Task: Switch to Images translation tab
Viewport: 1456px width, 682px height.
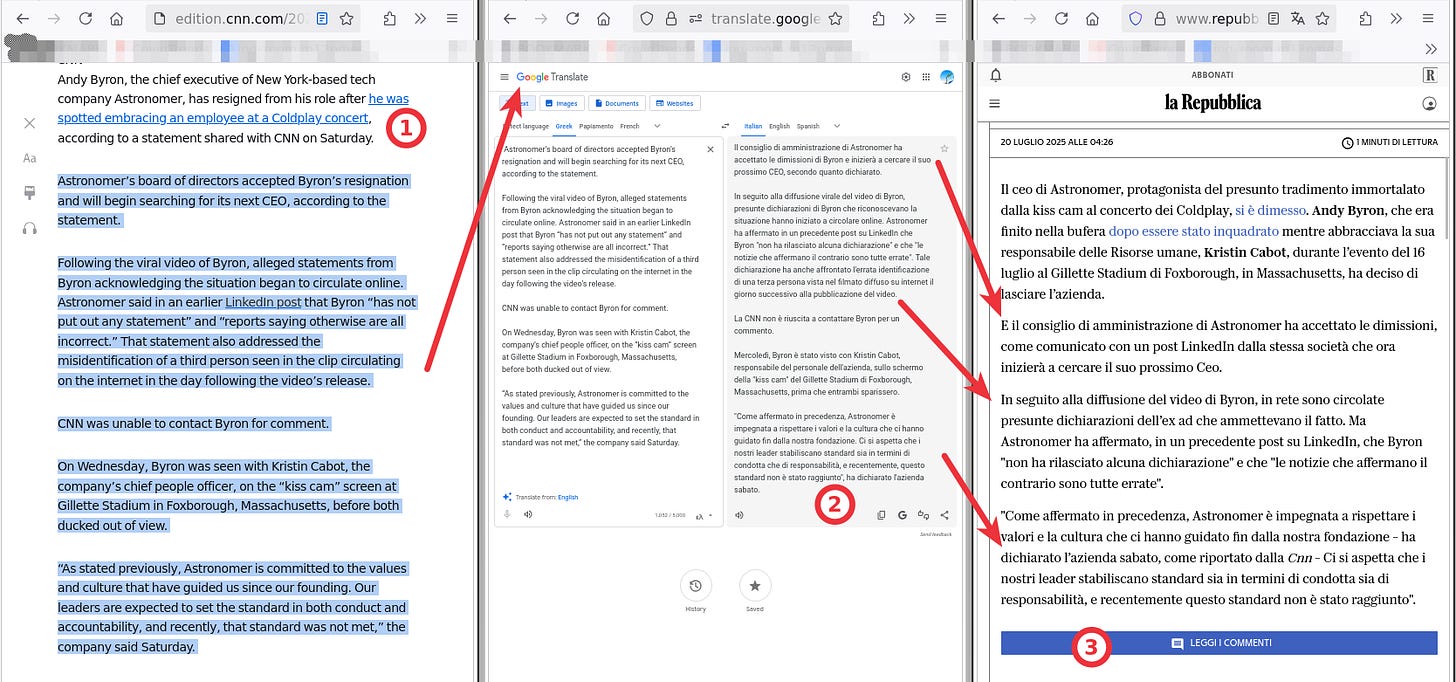Action: tap(562, 103)
